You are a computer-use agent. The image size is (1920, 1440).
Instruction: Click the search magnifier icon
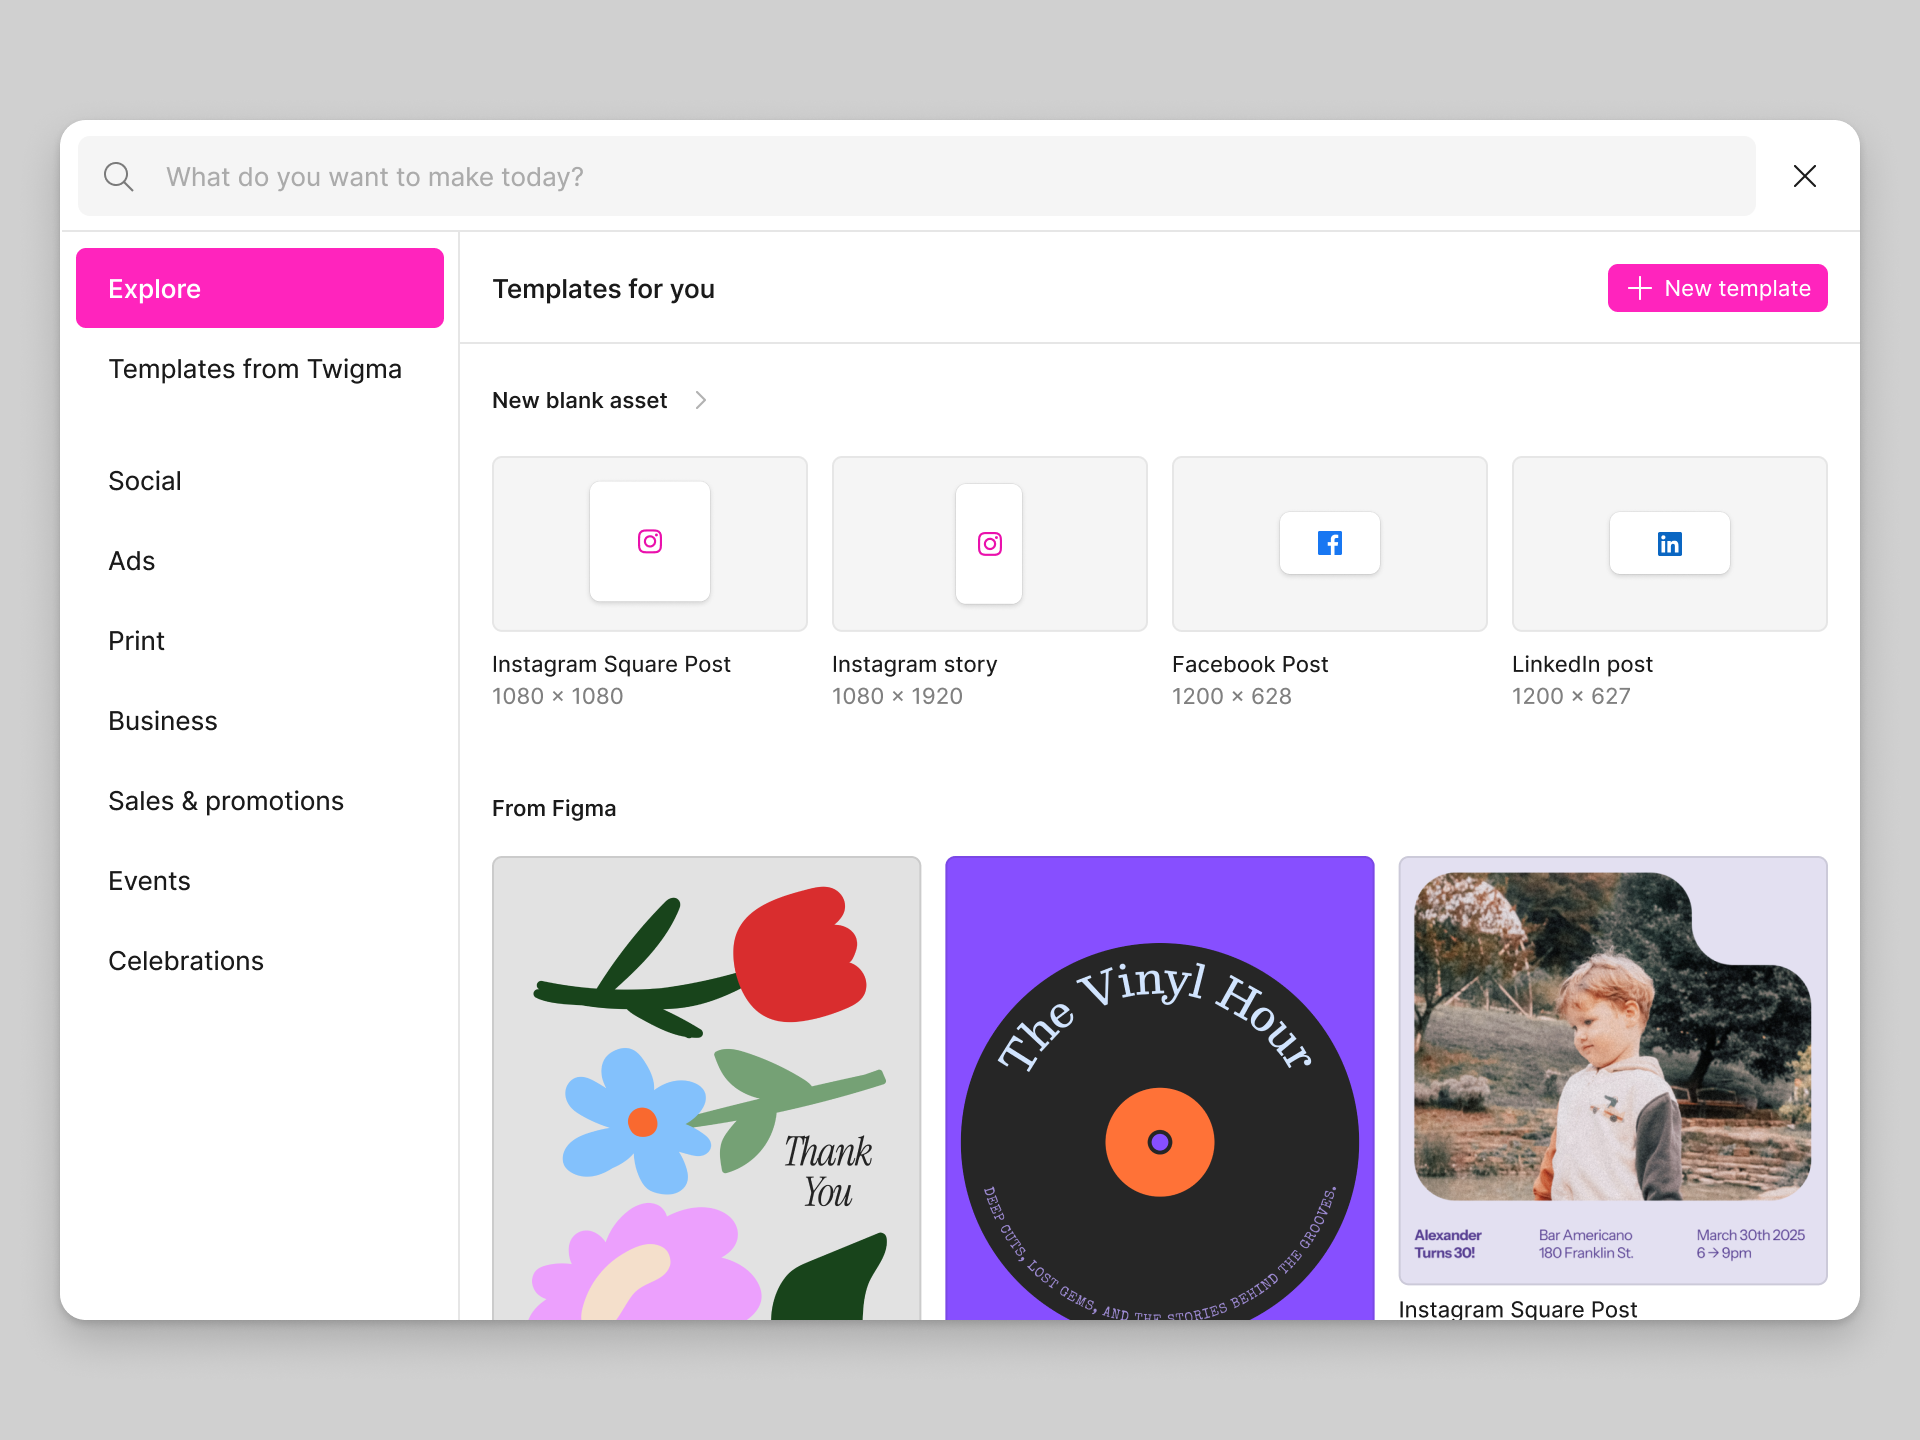tap(118, 176)
